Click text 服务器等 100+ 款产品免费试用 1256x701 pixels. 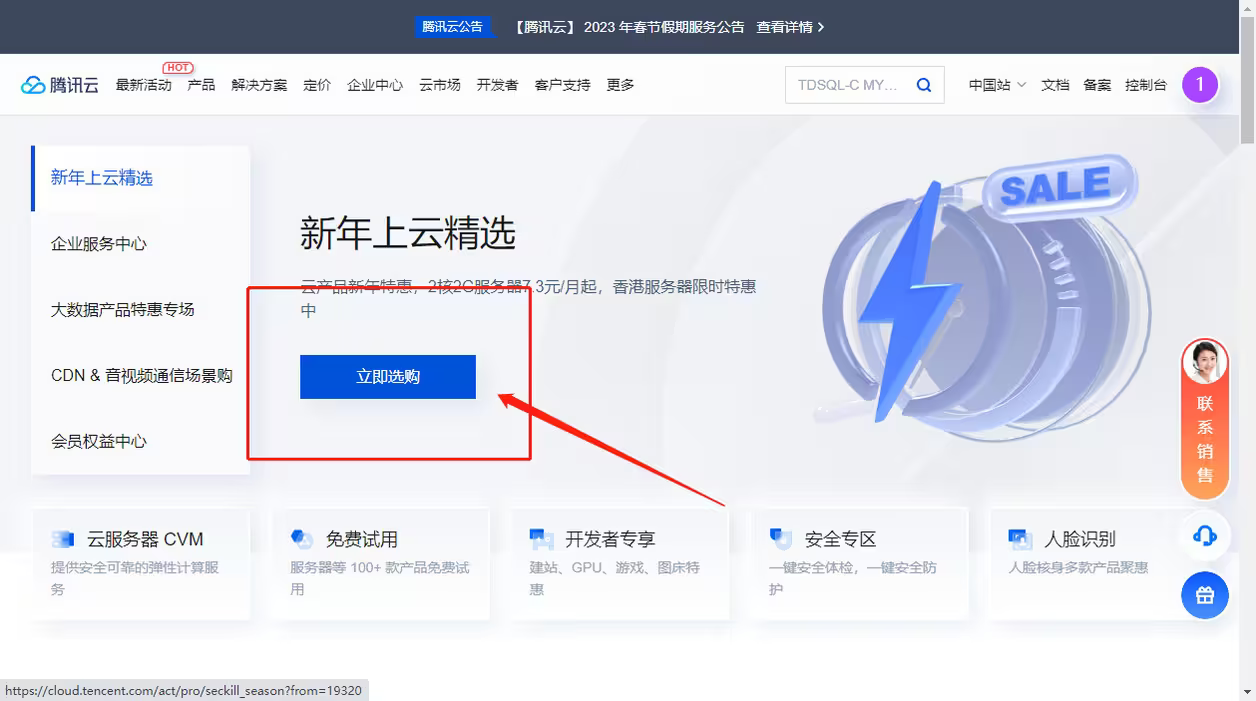[x=380, y=579]
